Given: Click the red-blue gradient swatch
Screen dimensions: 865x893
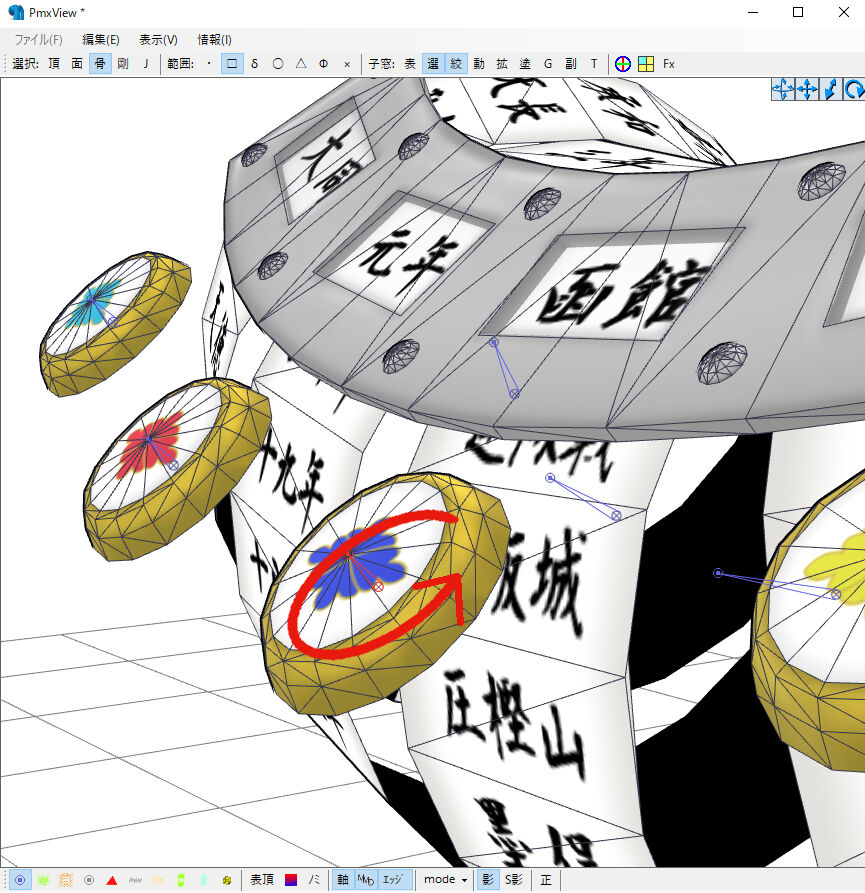Looking at the screenshot, I should click(291, 880).
